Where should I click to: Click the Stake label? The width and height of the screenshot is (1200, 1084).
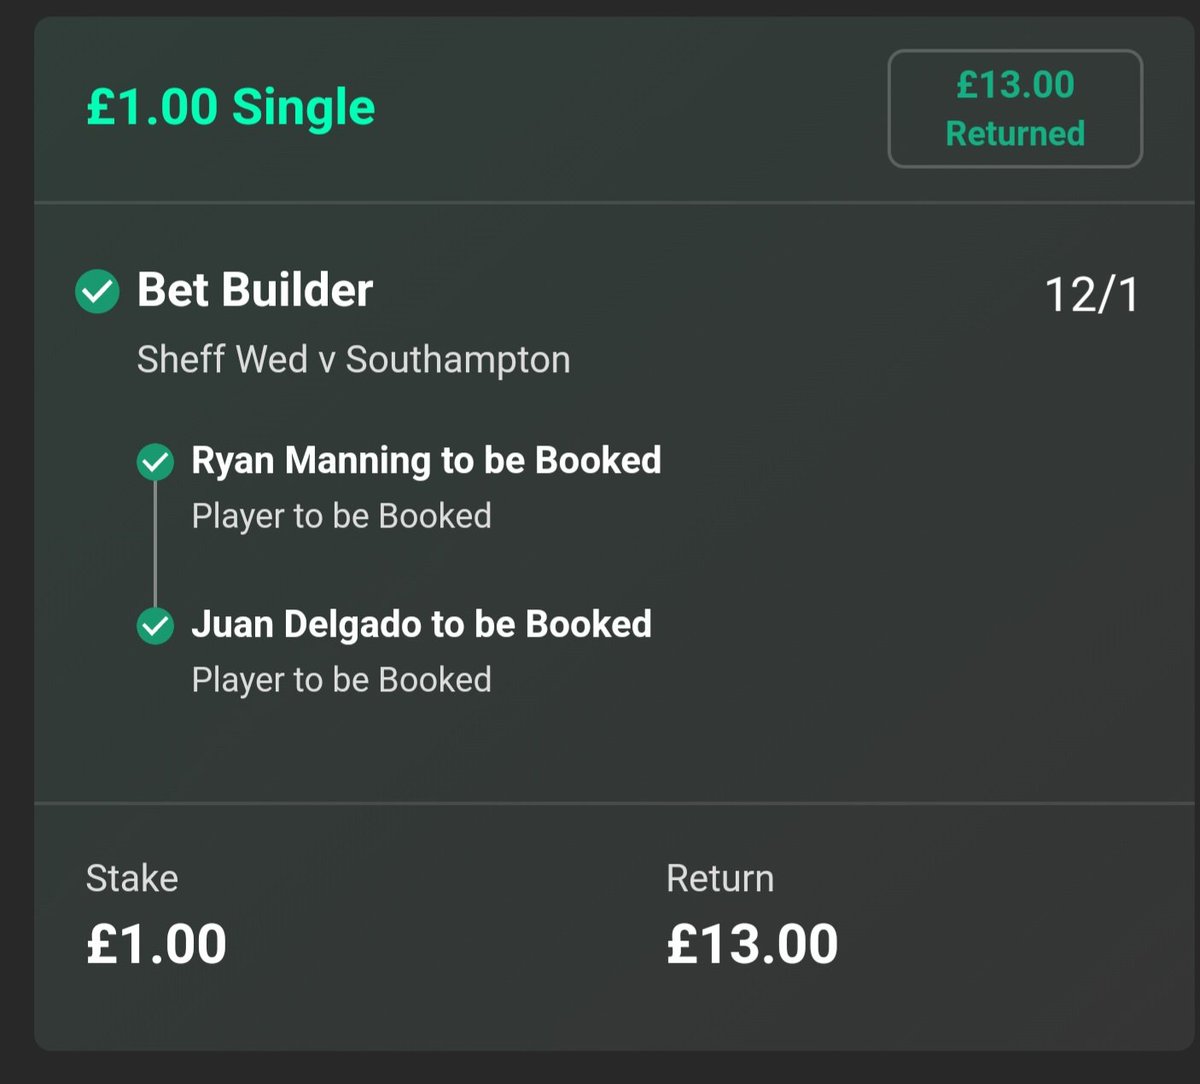coord(132,878)
